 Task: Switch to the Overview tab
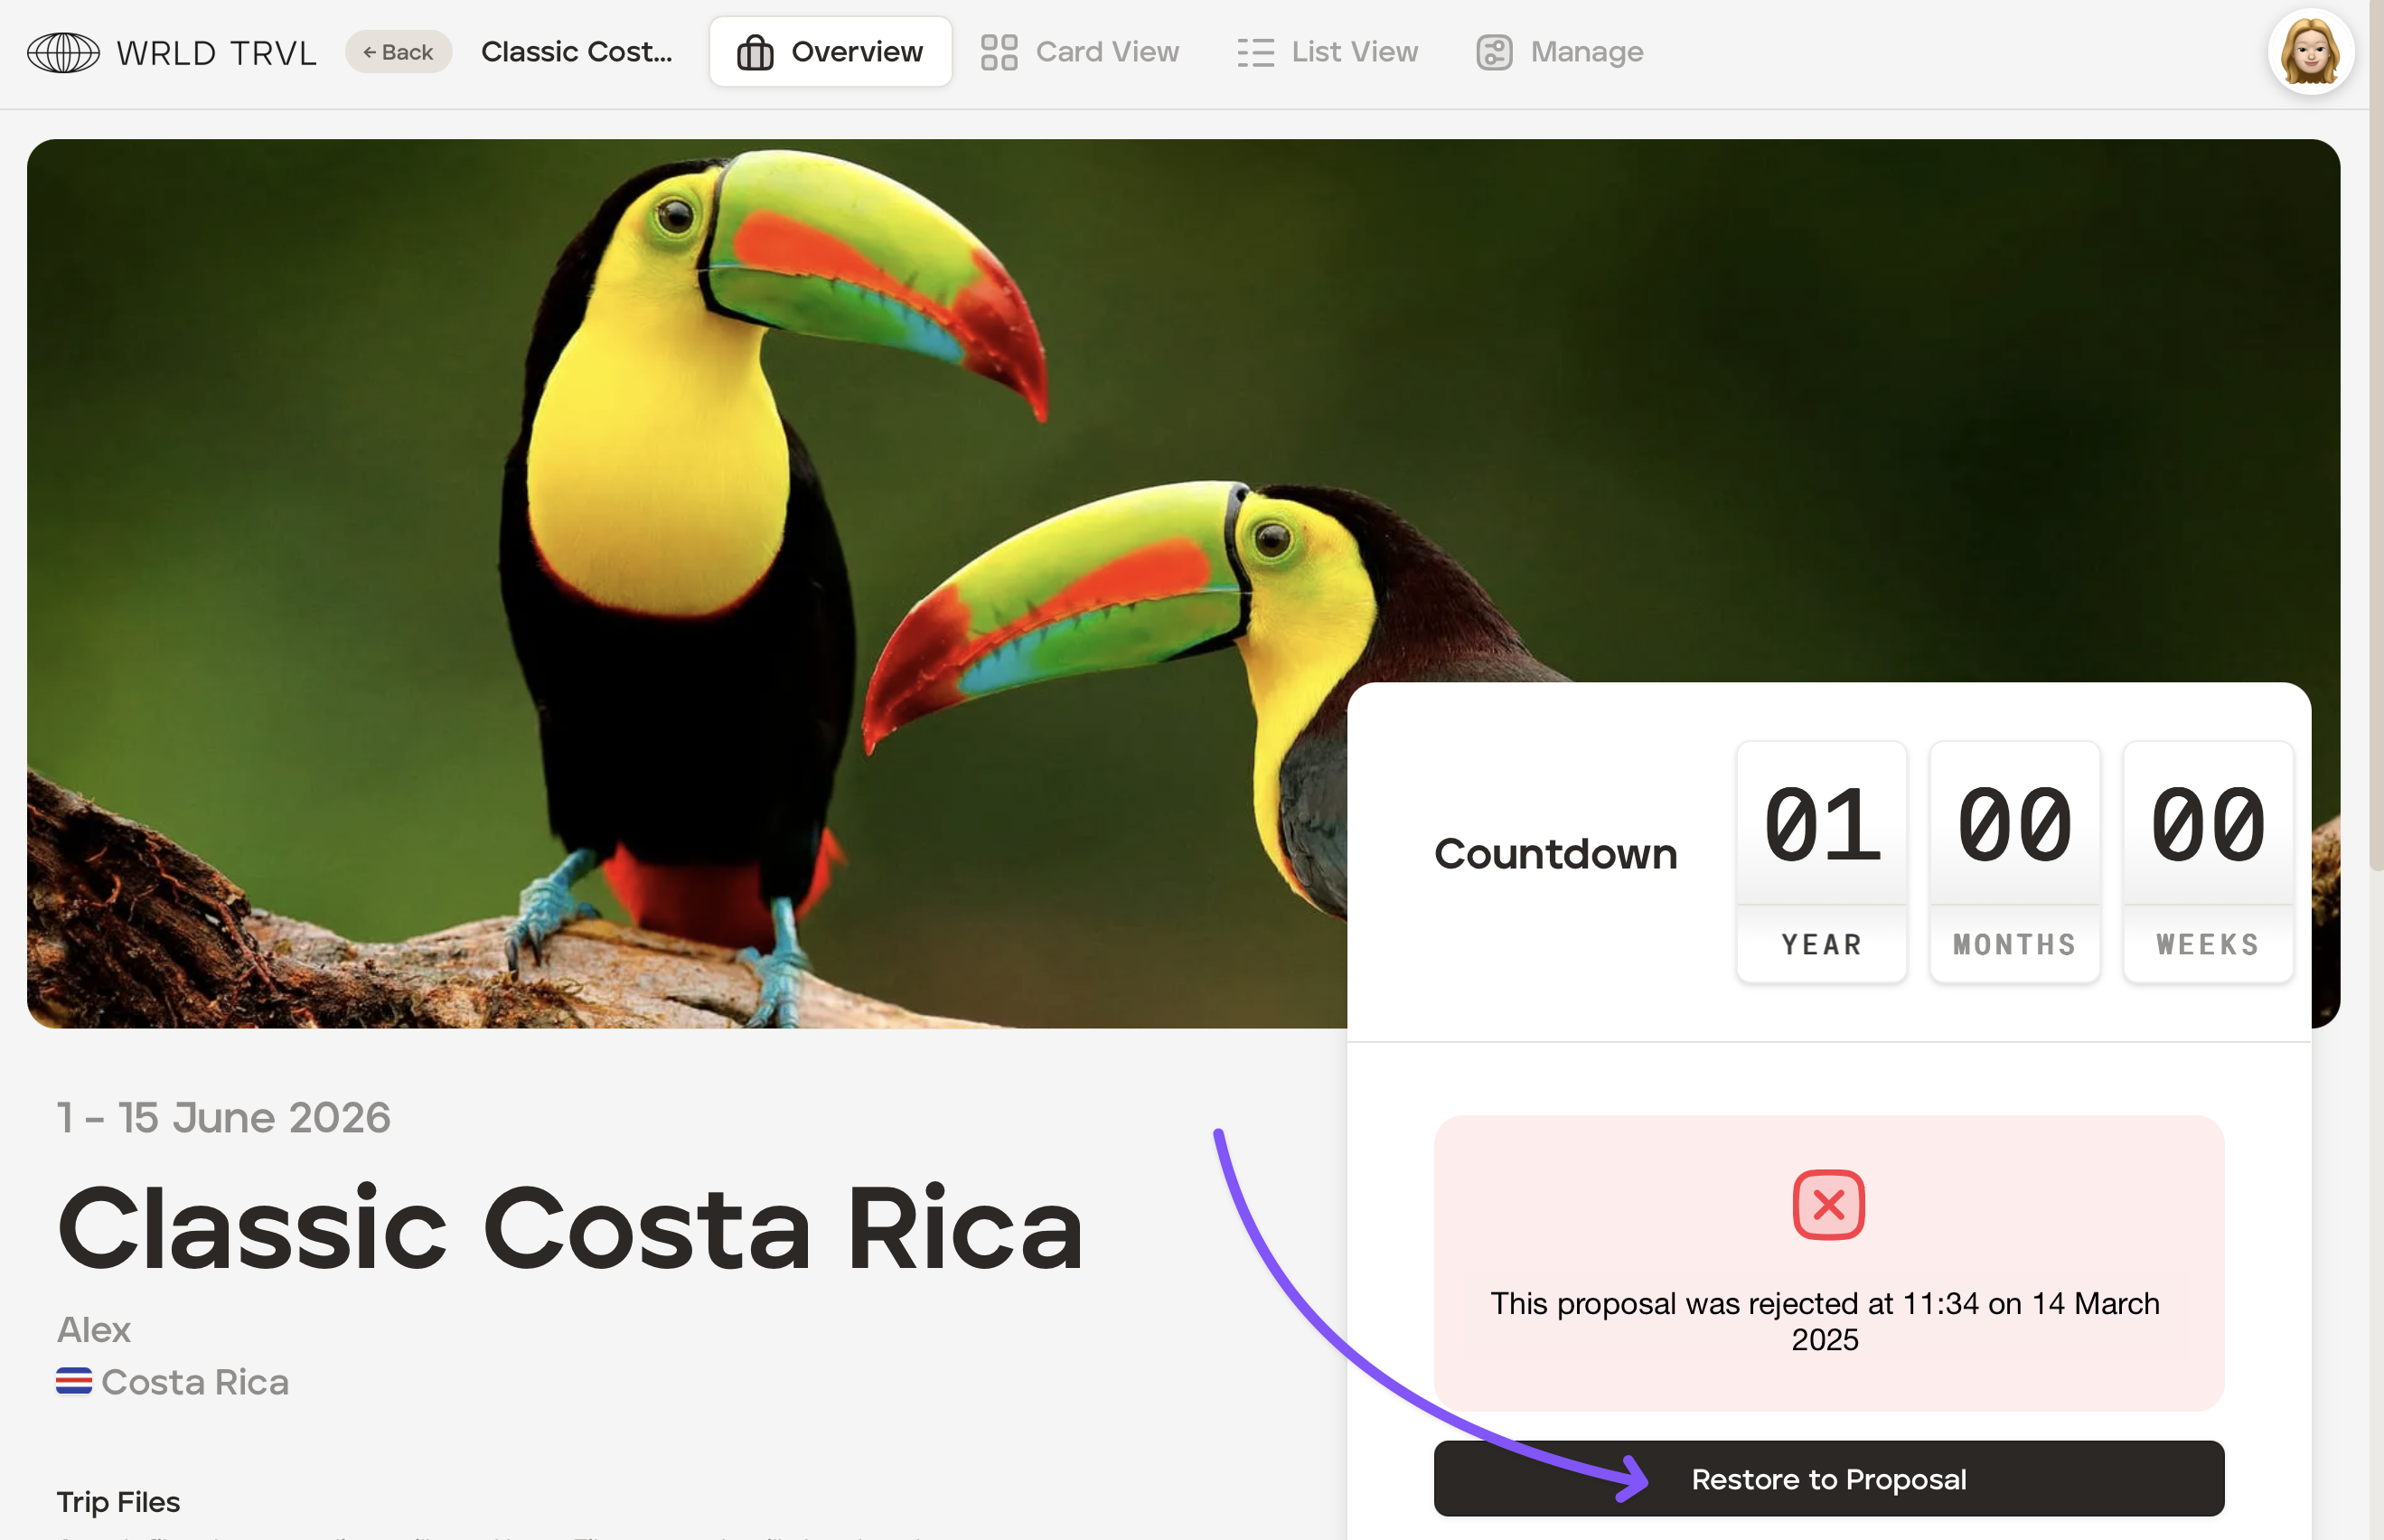(830, 52)
